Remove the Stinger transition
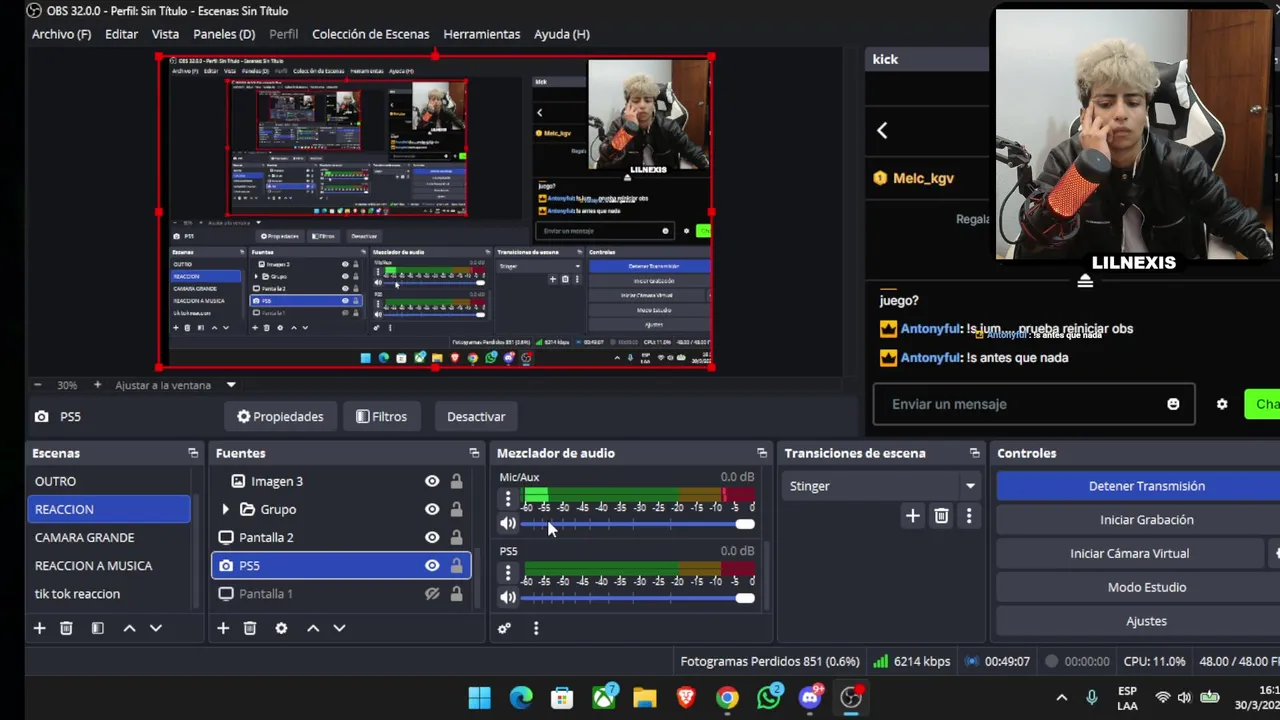Image resolution: width=1280 pixels, height=720 pixels. pos(941,516)
